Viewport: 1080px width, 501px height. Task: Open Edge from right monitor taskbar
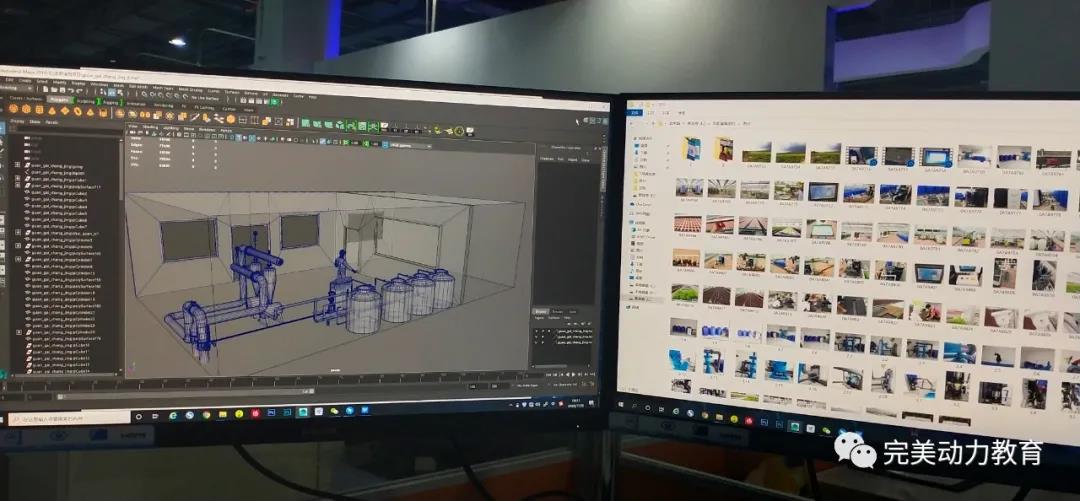pyautogui.click(x=676, y=411)
